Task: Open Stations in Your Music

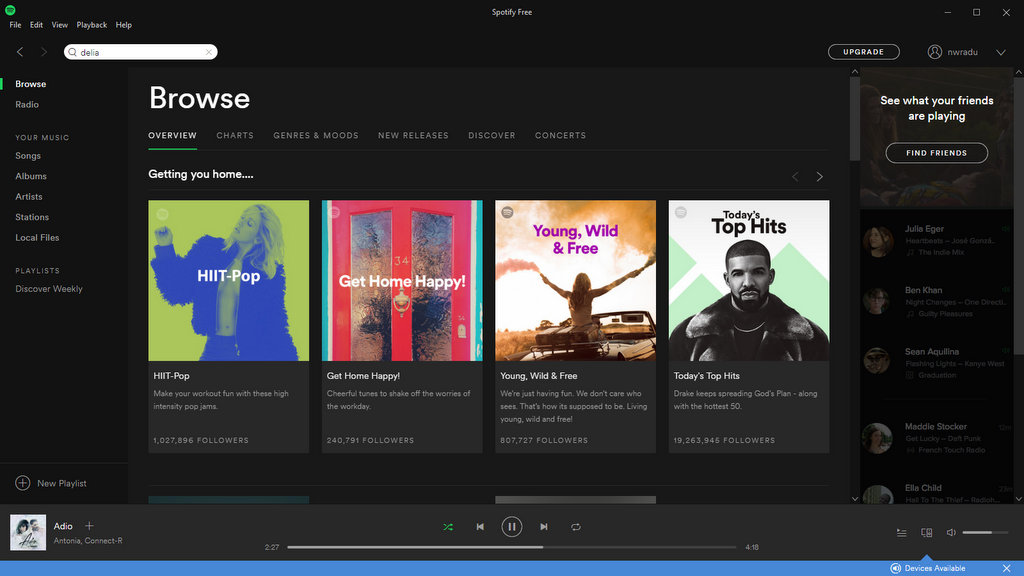Action: point(32,217)
